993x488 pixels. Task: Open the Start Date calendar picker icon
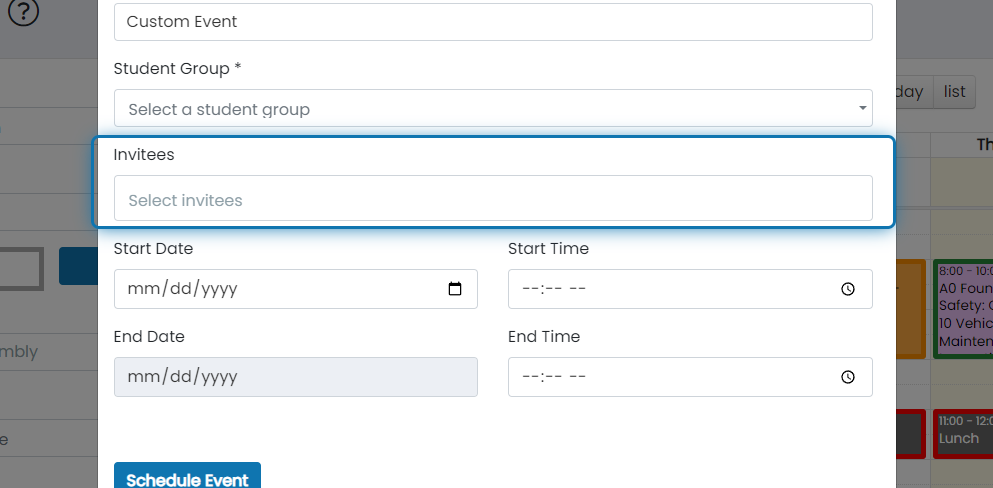click(455, 289)
